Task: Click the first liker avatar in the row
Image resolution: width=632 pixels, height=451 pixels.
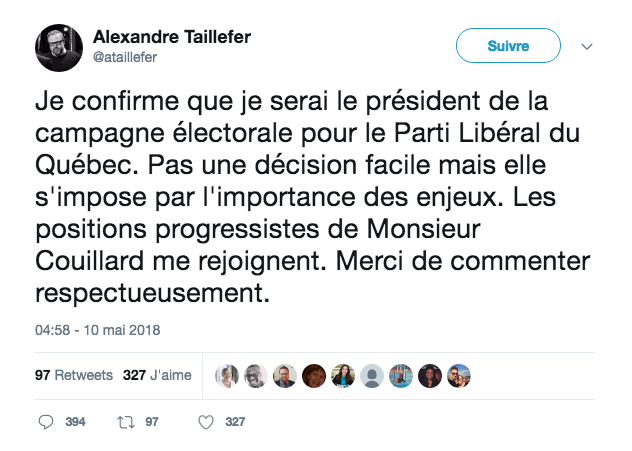Action: (x=227, y=375)
